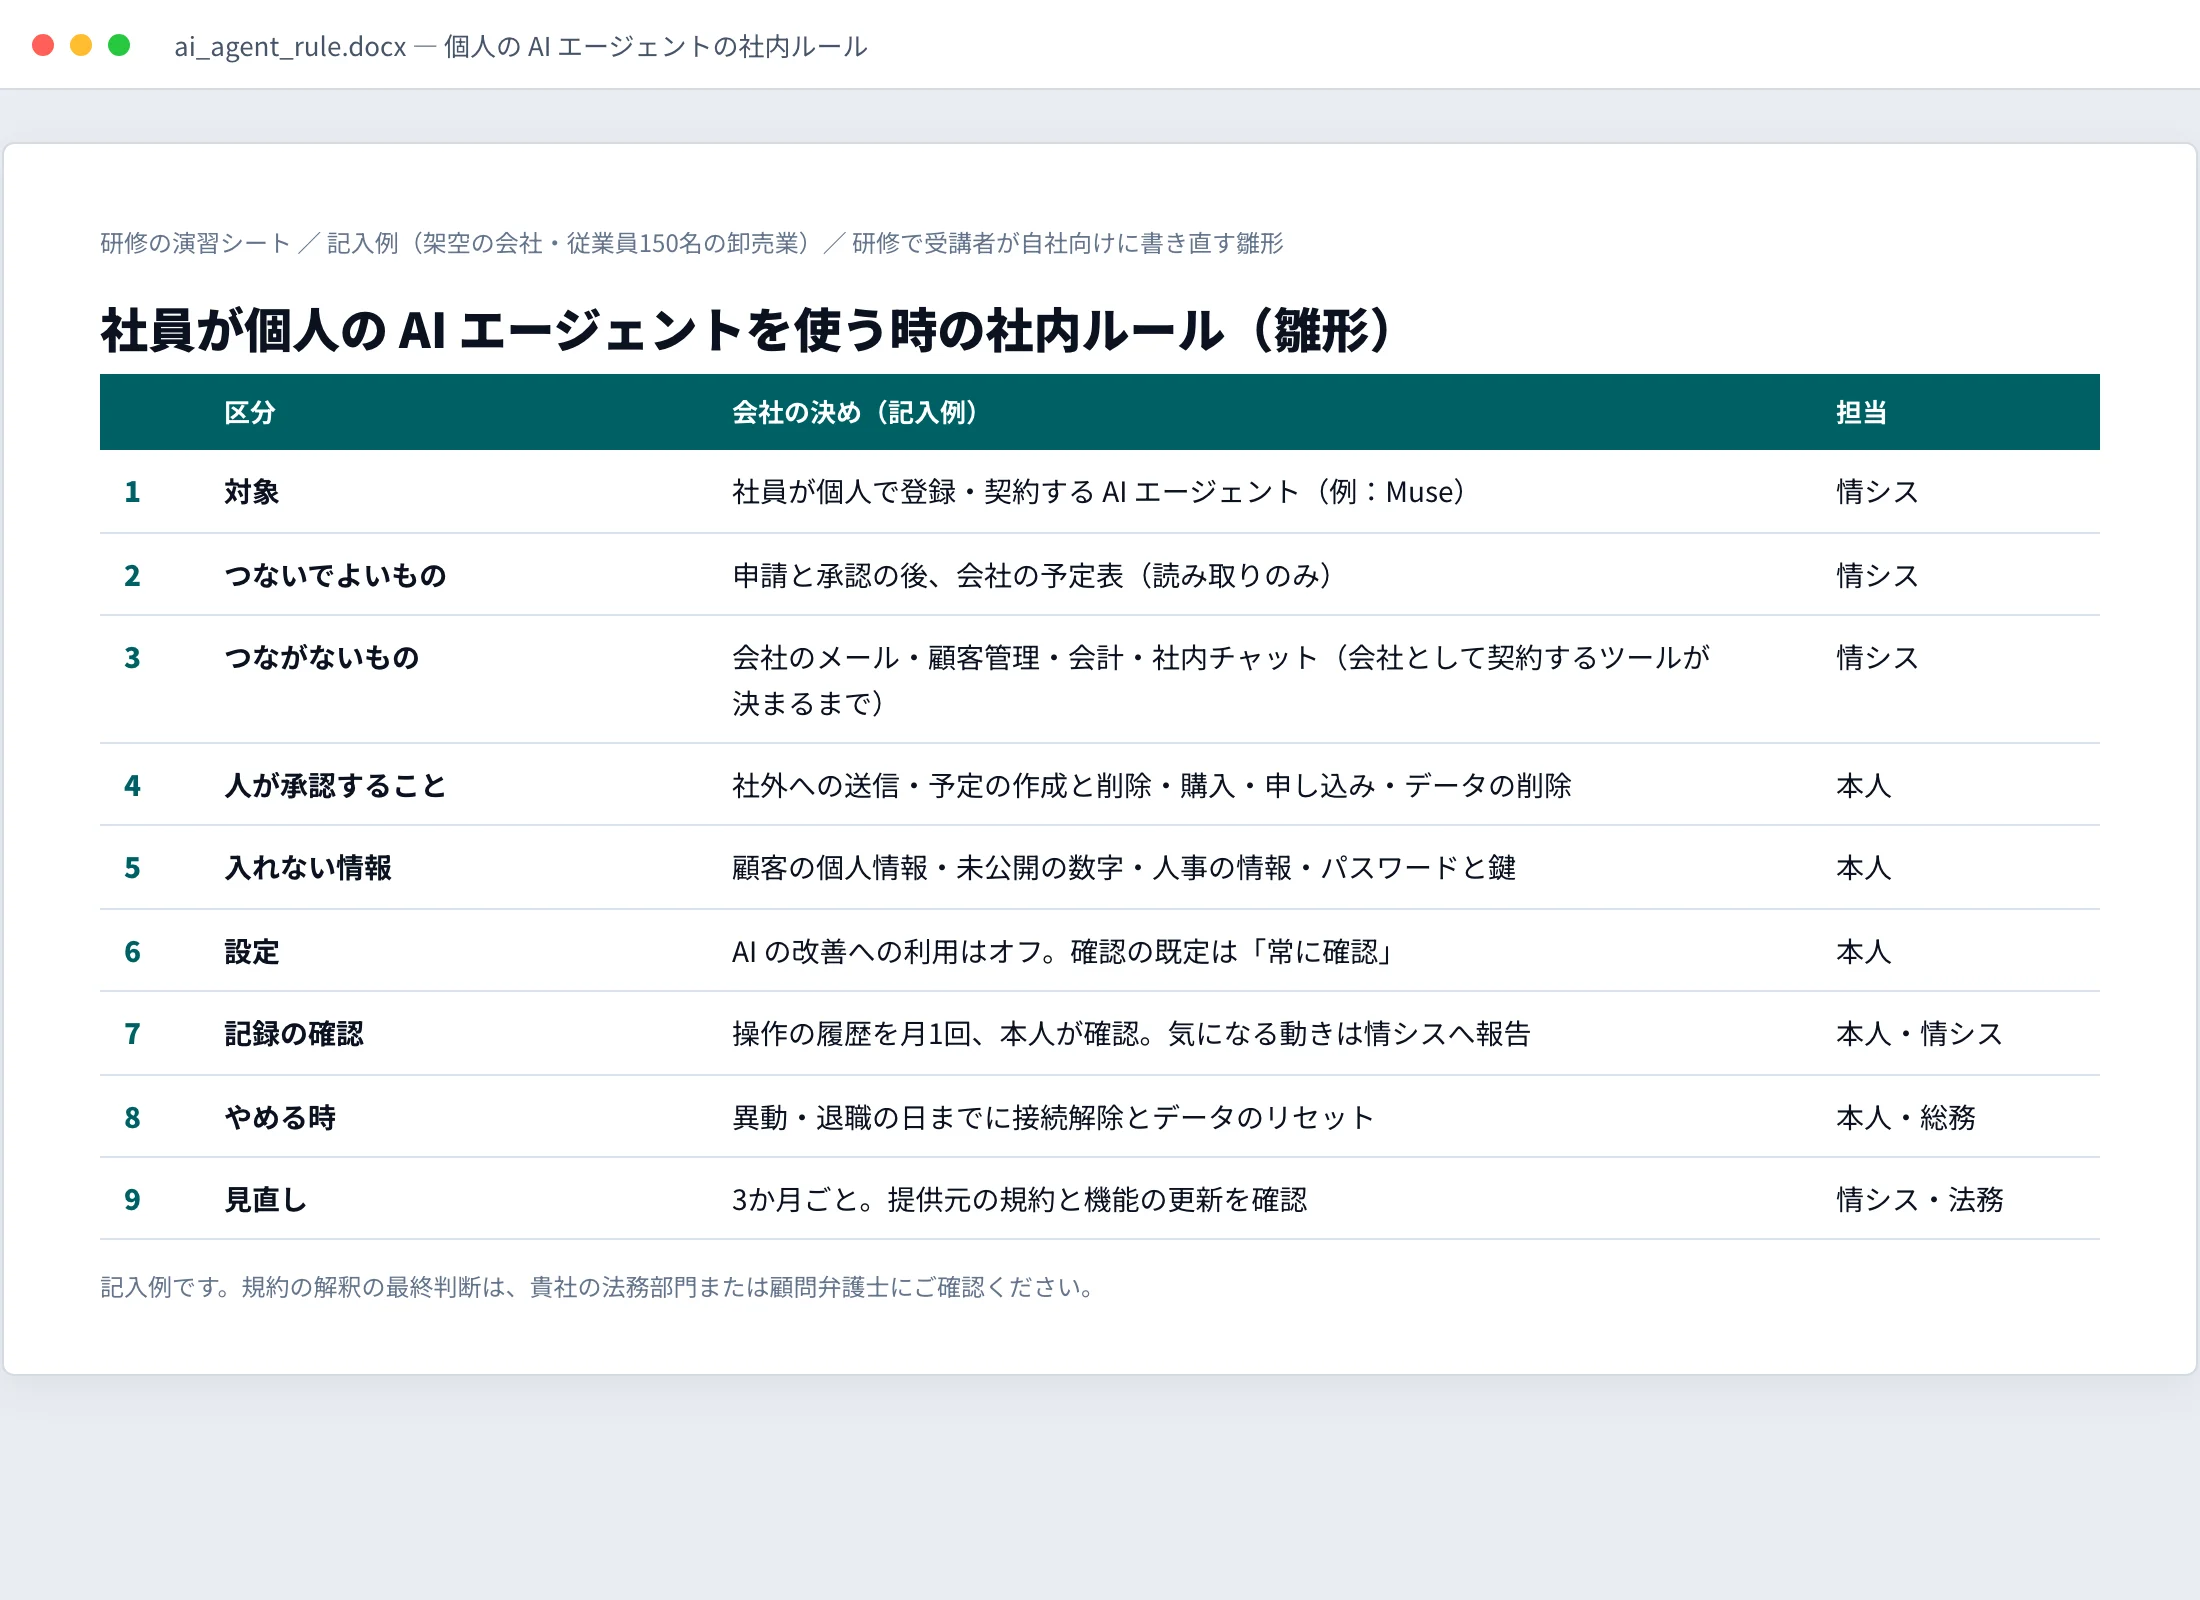2200x1600 pixels.
Task: Click the cell starting 会社のメール・顧客管理
Action: [x=1221, y=680]
